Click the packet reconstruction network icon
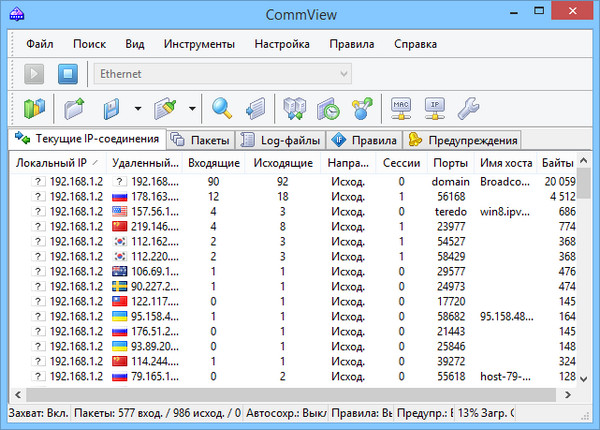 pos(294,107)
